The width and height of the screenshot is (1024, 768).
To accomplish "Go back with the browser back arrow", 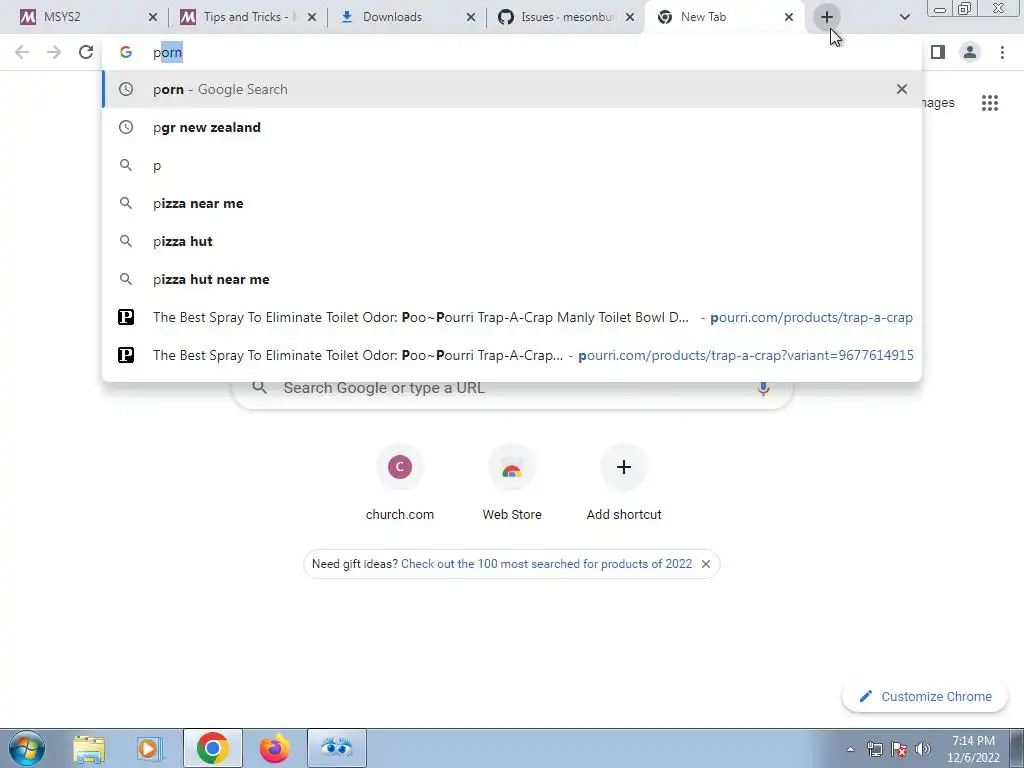I will pyautogui.click(x=22, y=52).
